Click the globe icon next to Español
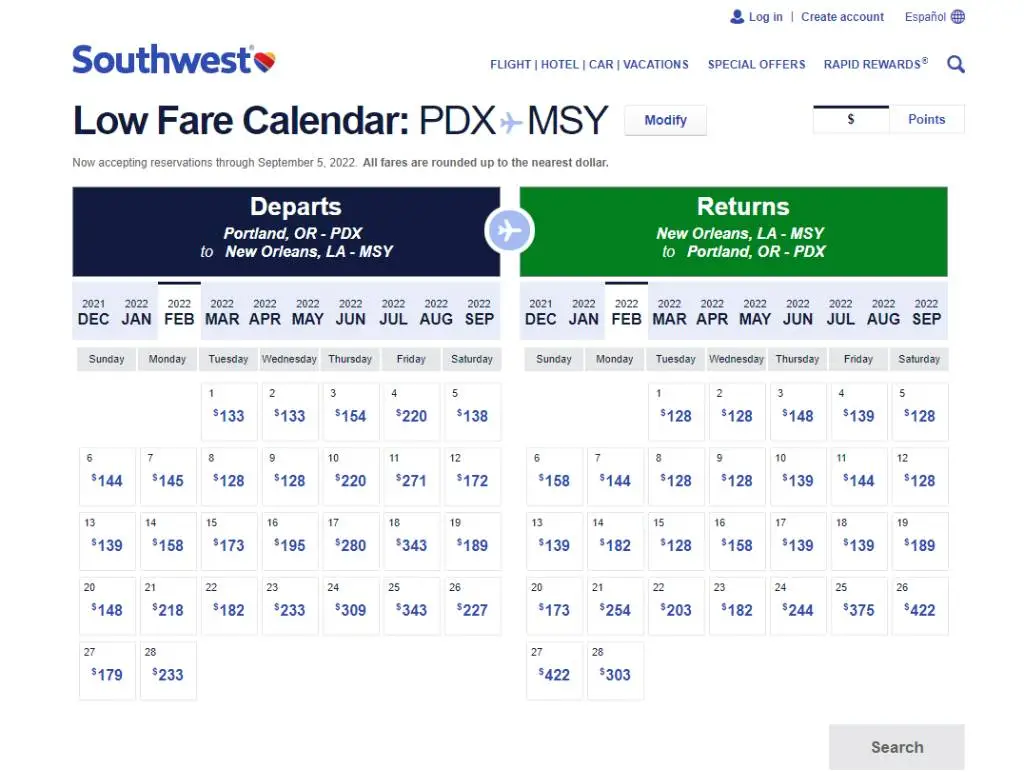The image size is (1024, 782). pyautogui.click(x=958, y=16)
